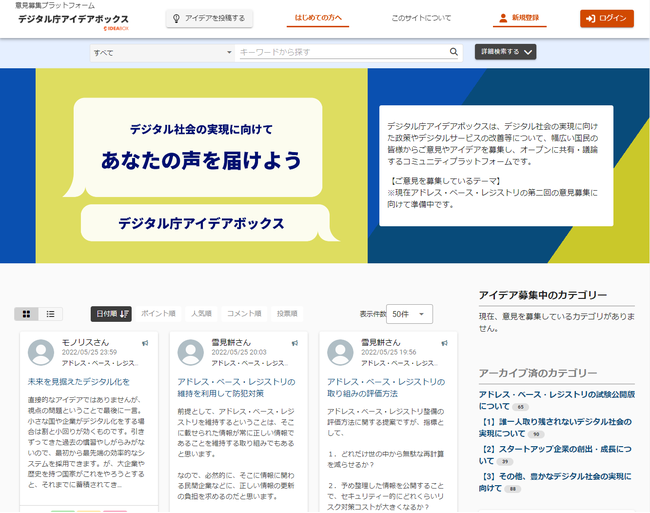Click the search magnifier icon
The image size is (650, 513).
453,52
